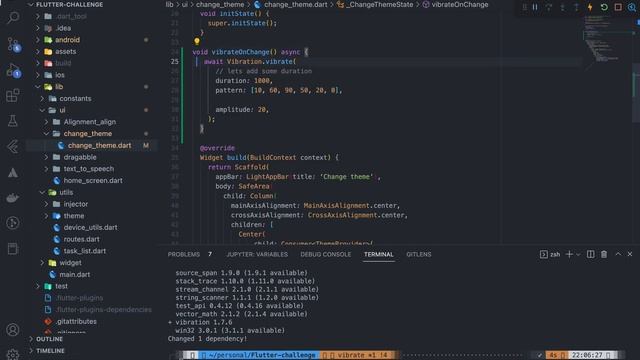This screenshot has height=360, width=640.
Task: Open task_list.dart file
Action: (x=84, y=251)
